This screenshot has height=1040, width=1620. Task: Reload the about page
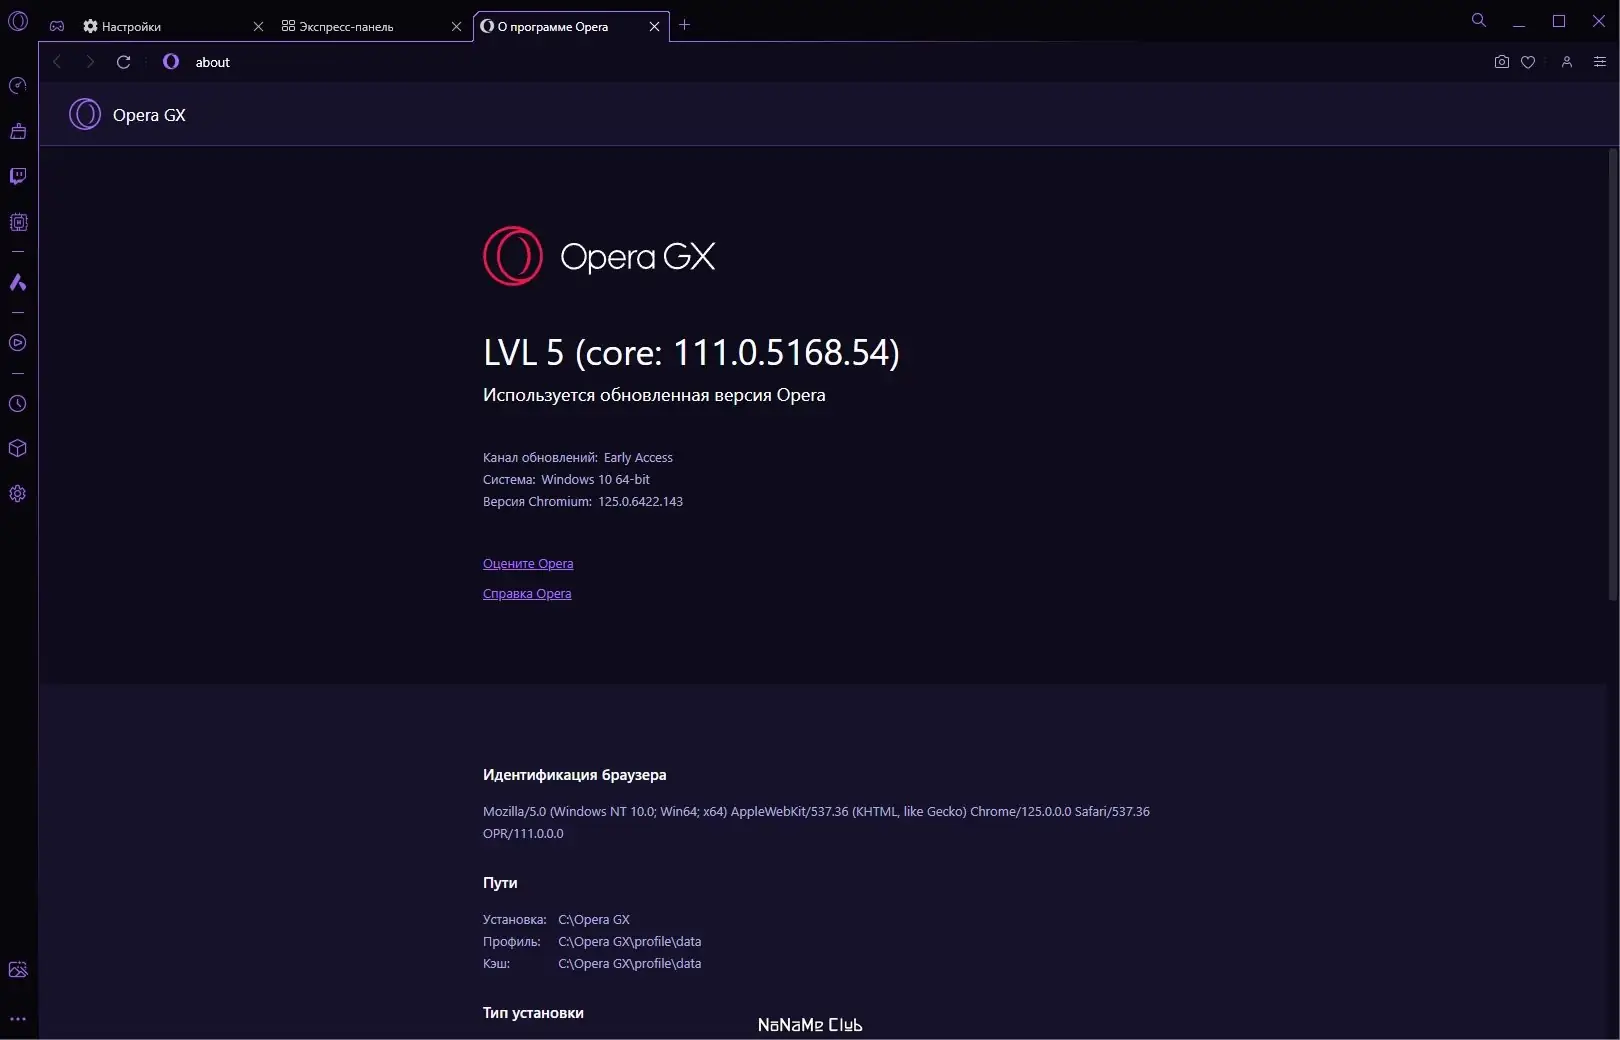pos(124,62)
